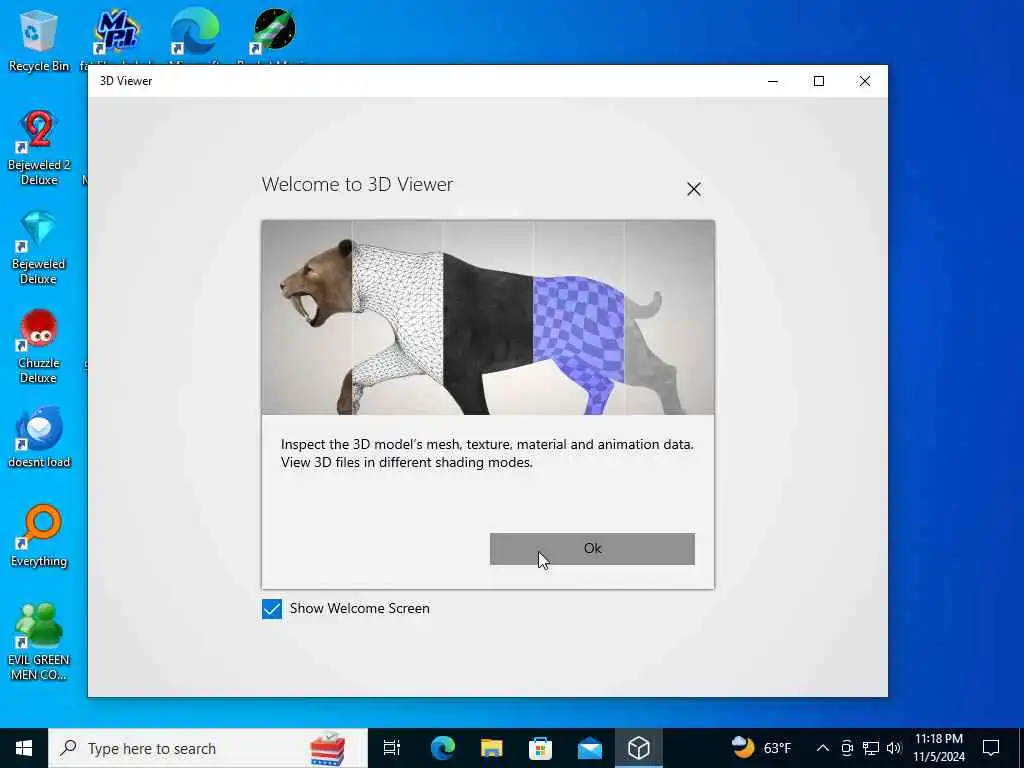This screenshot has height=768, width=1024.
Task: Select the Chuzzle Deluxe desktop shortcut
Action: pyautogui.click(x=39, y=347)
